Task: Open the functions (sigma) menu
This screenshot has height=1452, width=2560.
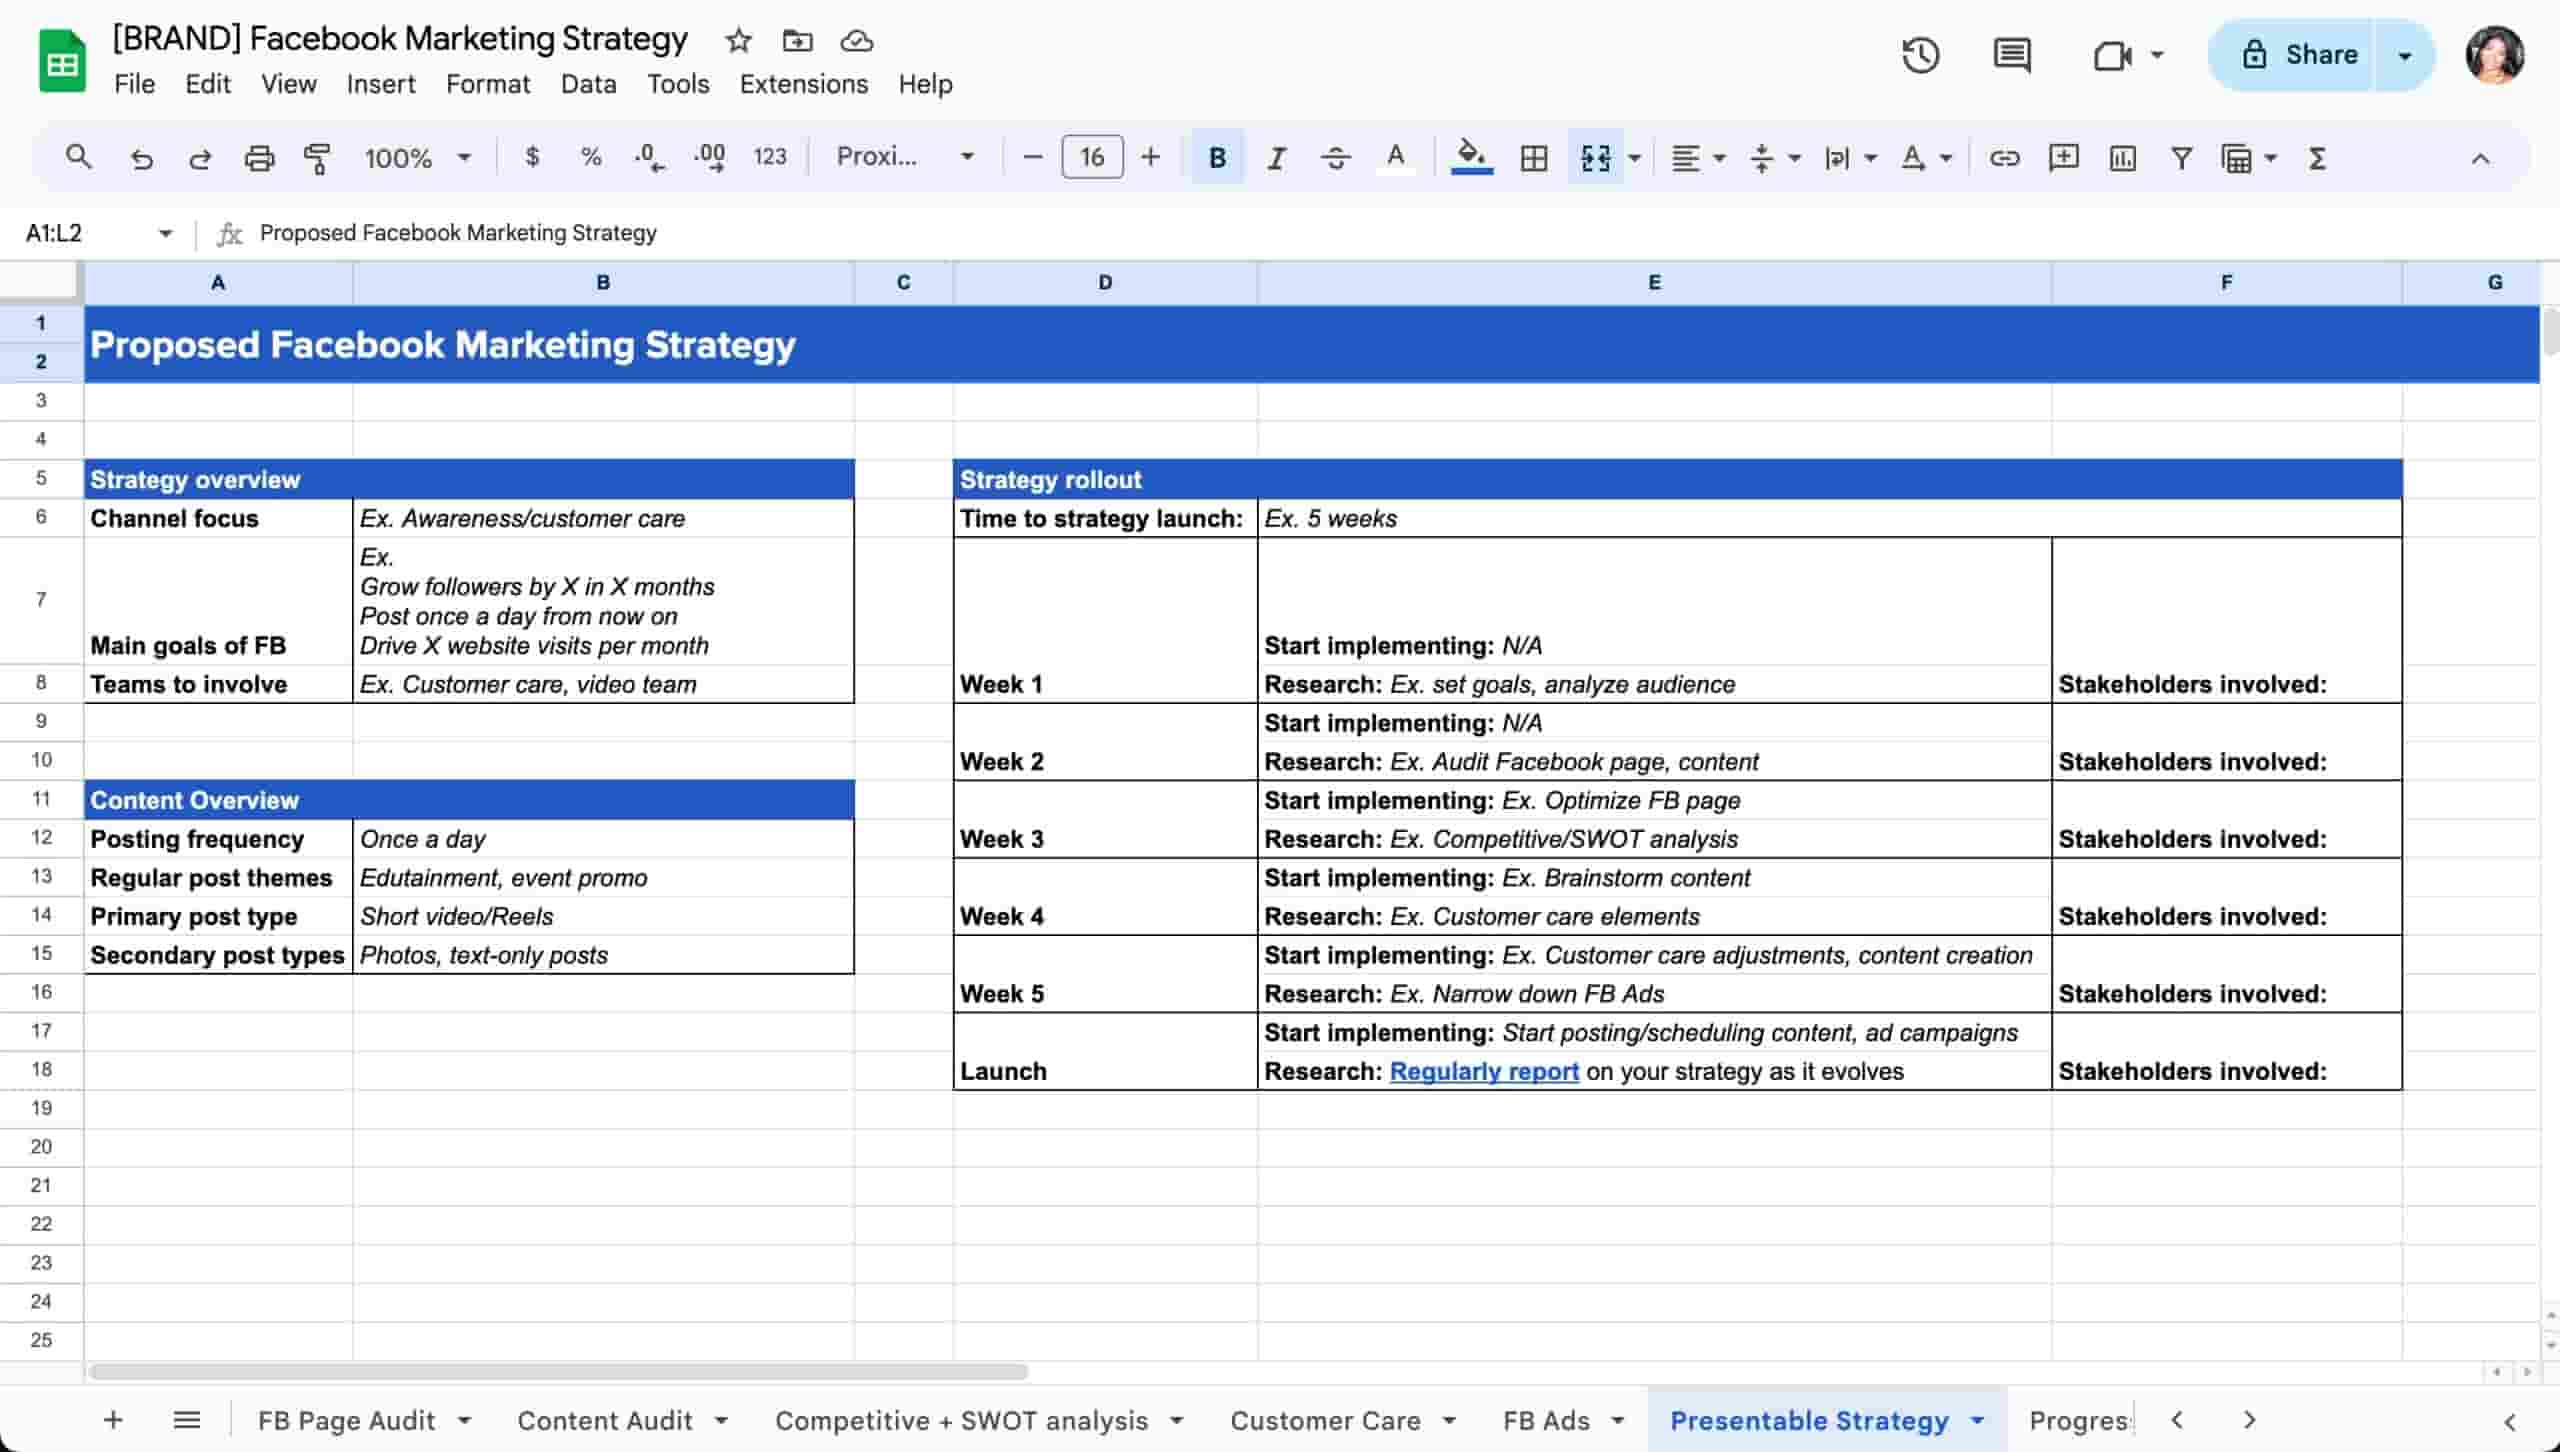Action: click(x=2316, y=157)
